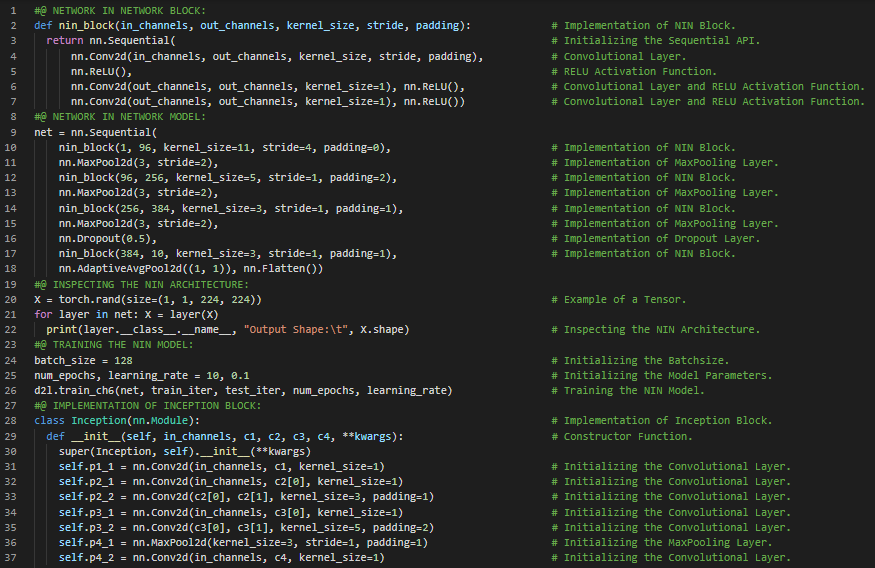Image resolution: width=875 pixels, height=568 pixels.
Task: Click the "Constructor Function." comment
Action: click(628, 436)
